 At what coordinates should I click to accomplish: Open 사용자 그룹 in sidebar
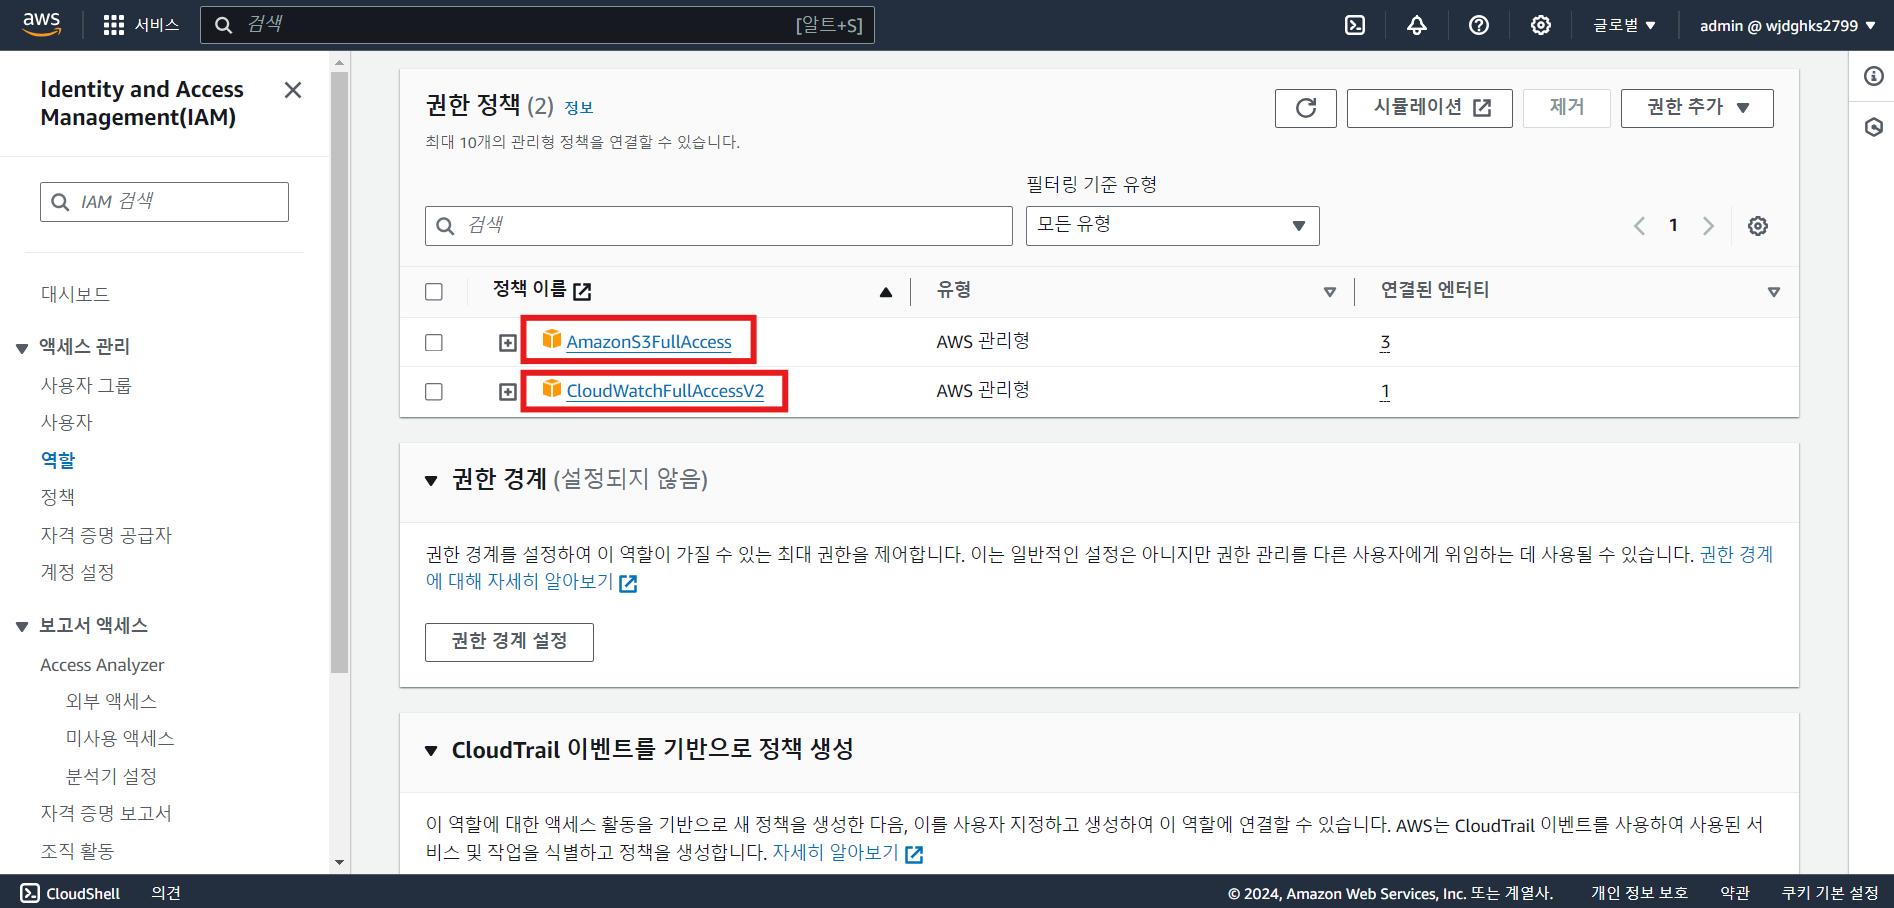tap(86, 385)
